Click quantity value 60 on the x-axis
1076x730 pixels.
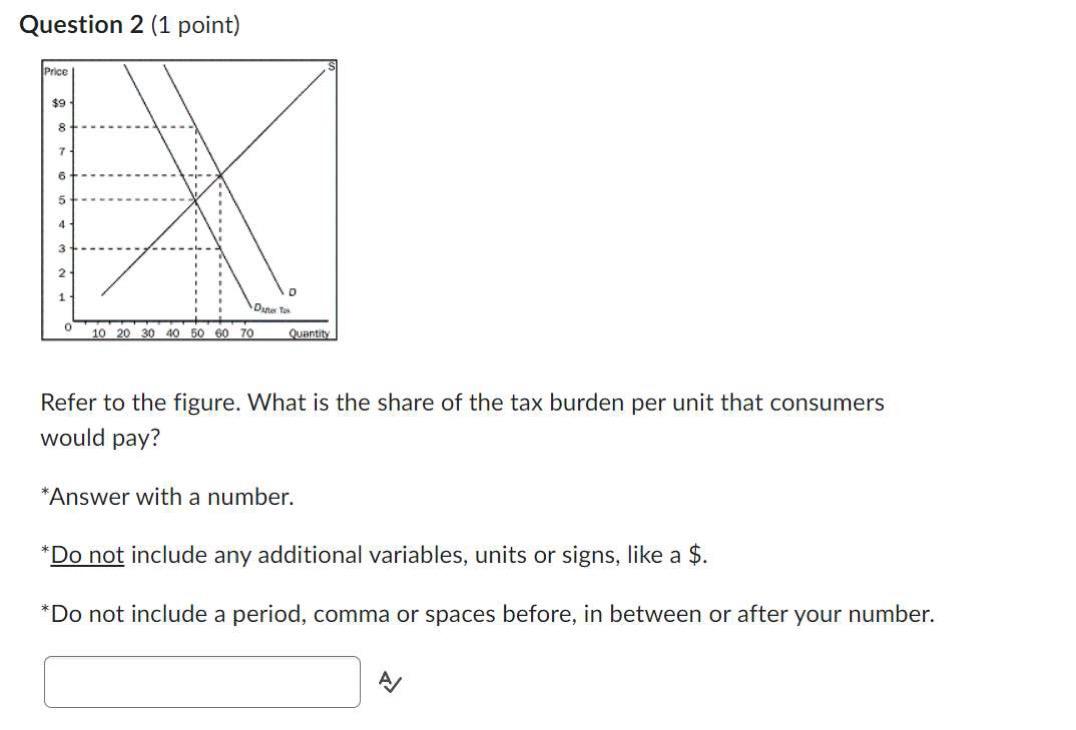[x=221, y=333]
